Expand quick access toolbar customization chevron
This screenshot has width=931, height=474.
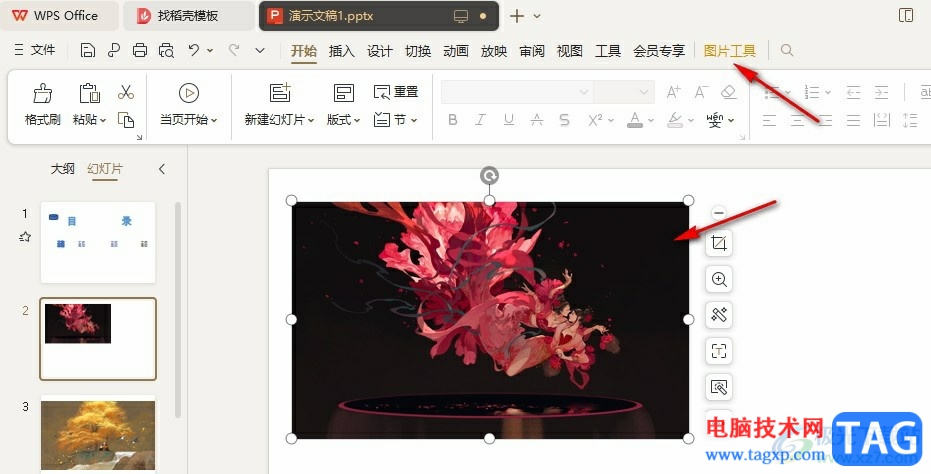tap(259, 50)
